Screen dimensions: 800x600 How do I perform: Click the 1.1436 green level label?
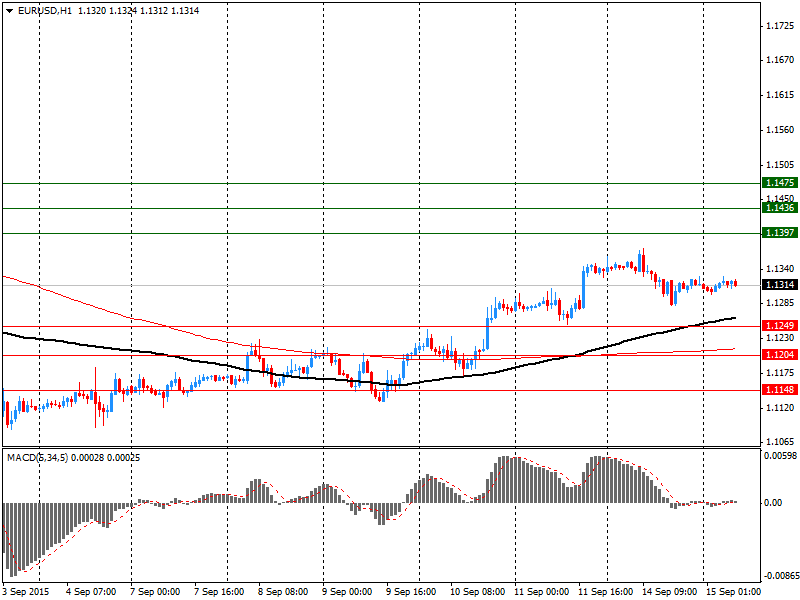[x=780, y=208]
